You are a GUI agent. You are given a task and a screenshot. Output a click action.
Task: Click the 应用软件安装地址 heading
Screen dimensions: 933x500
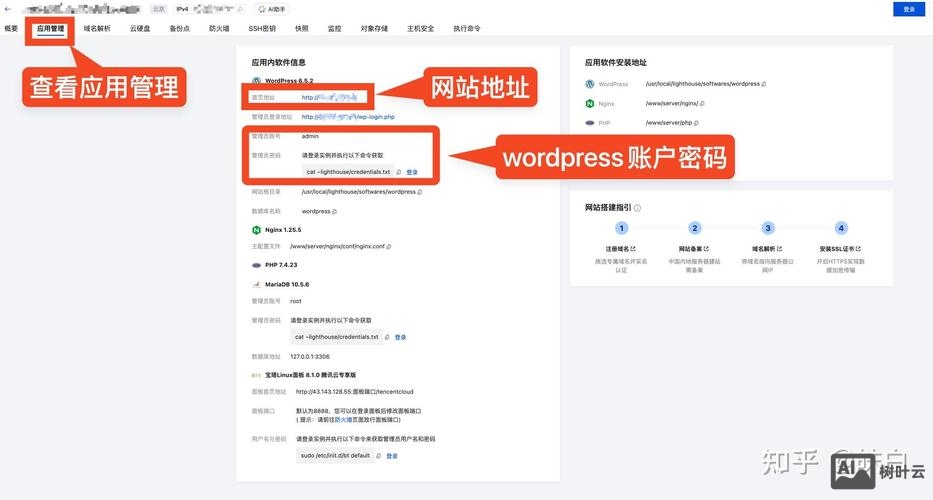(615, 62)
